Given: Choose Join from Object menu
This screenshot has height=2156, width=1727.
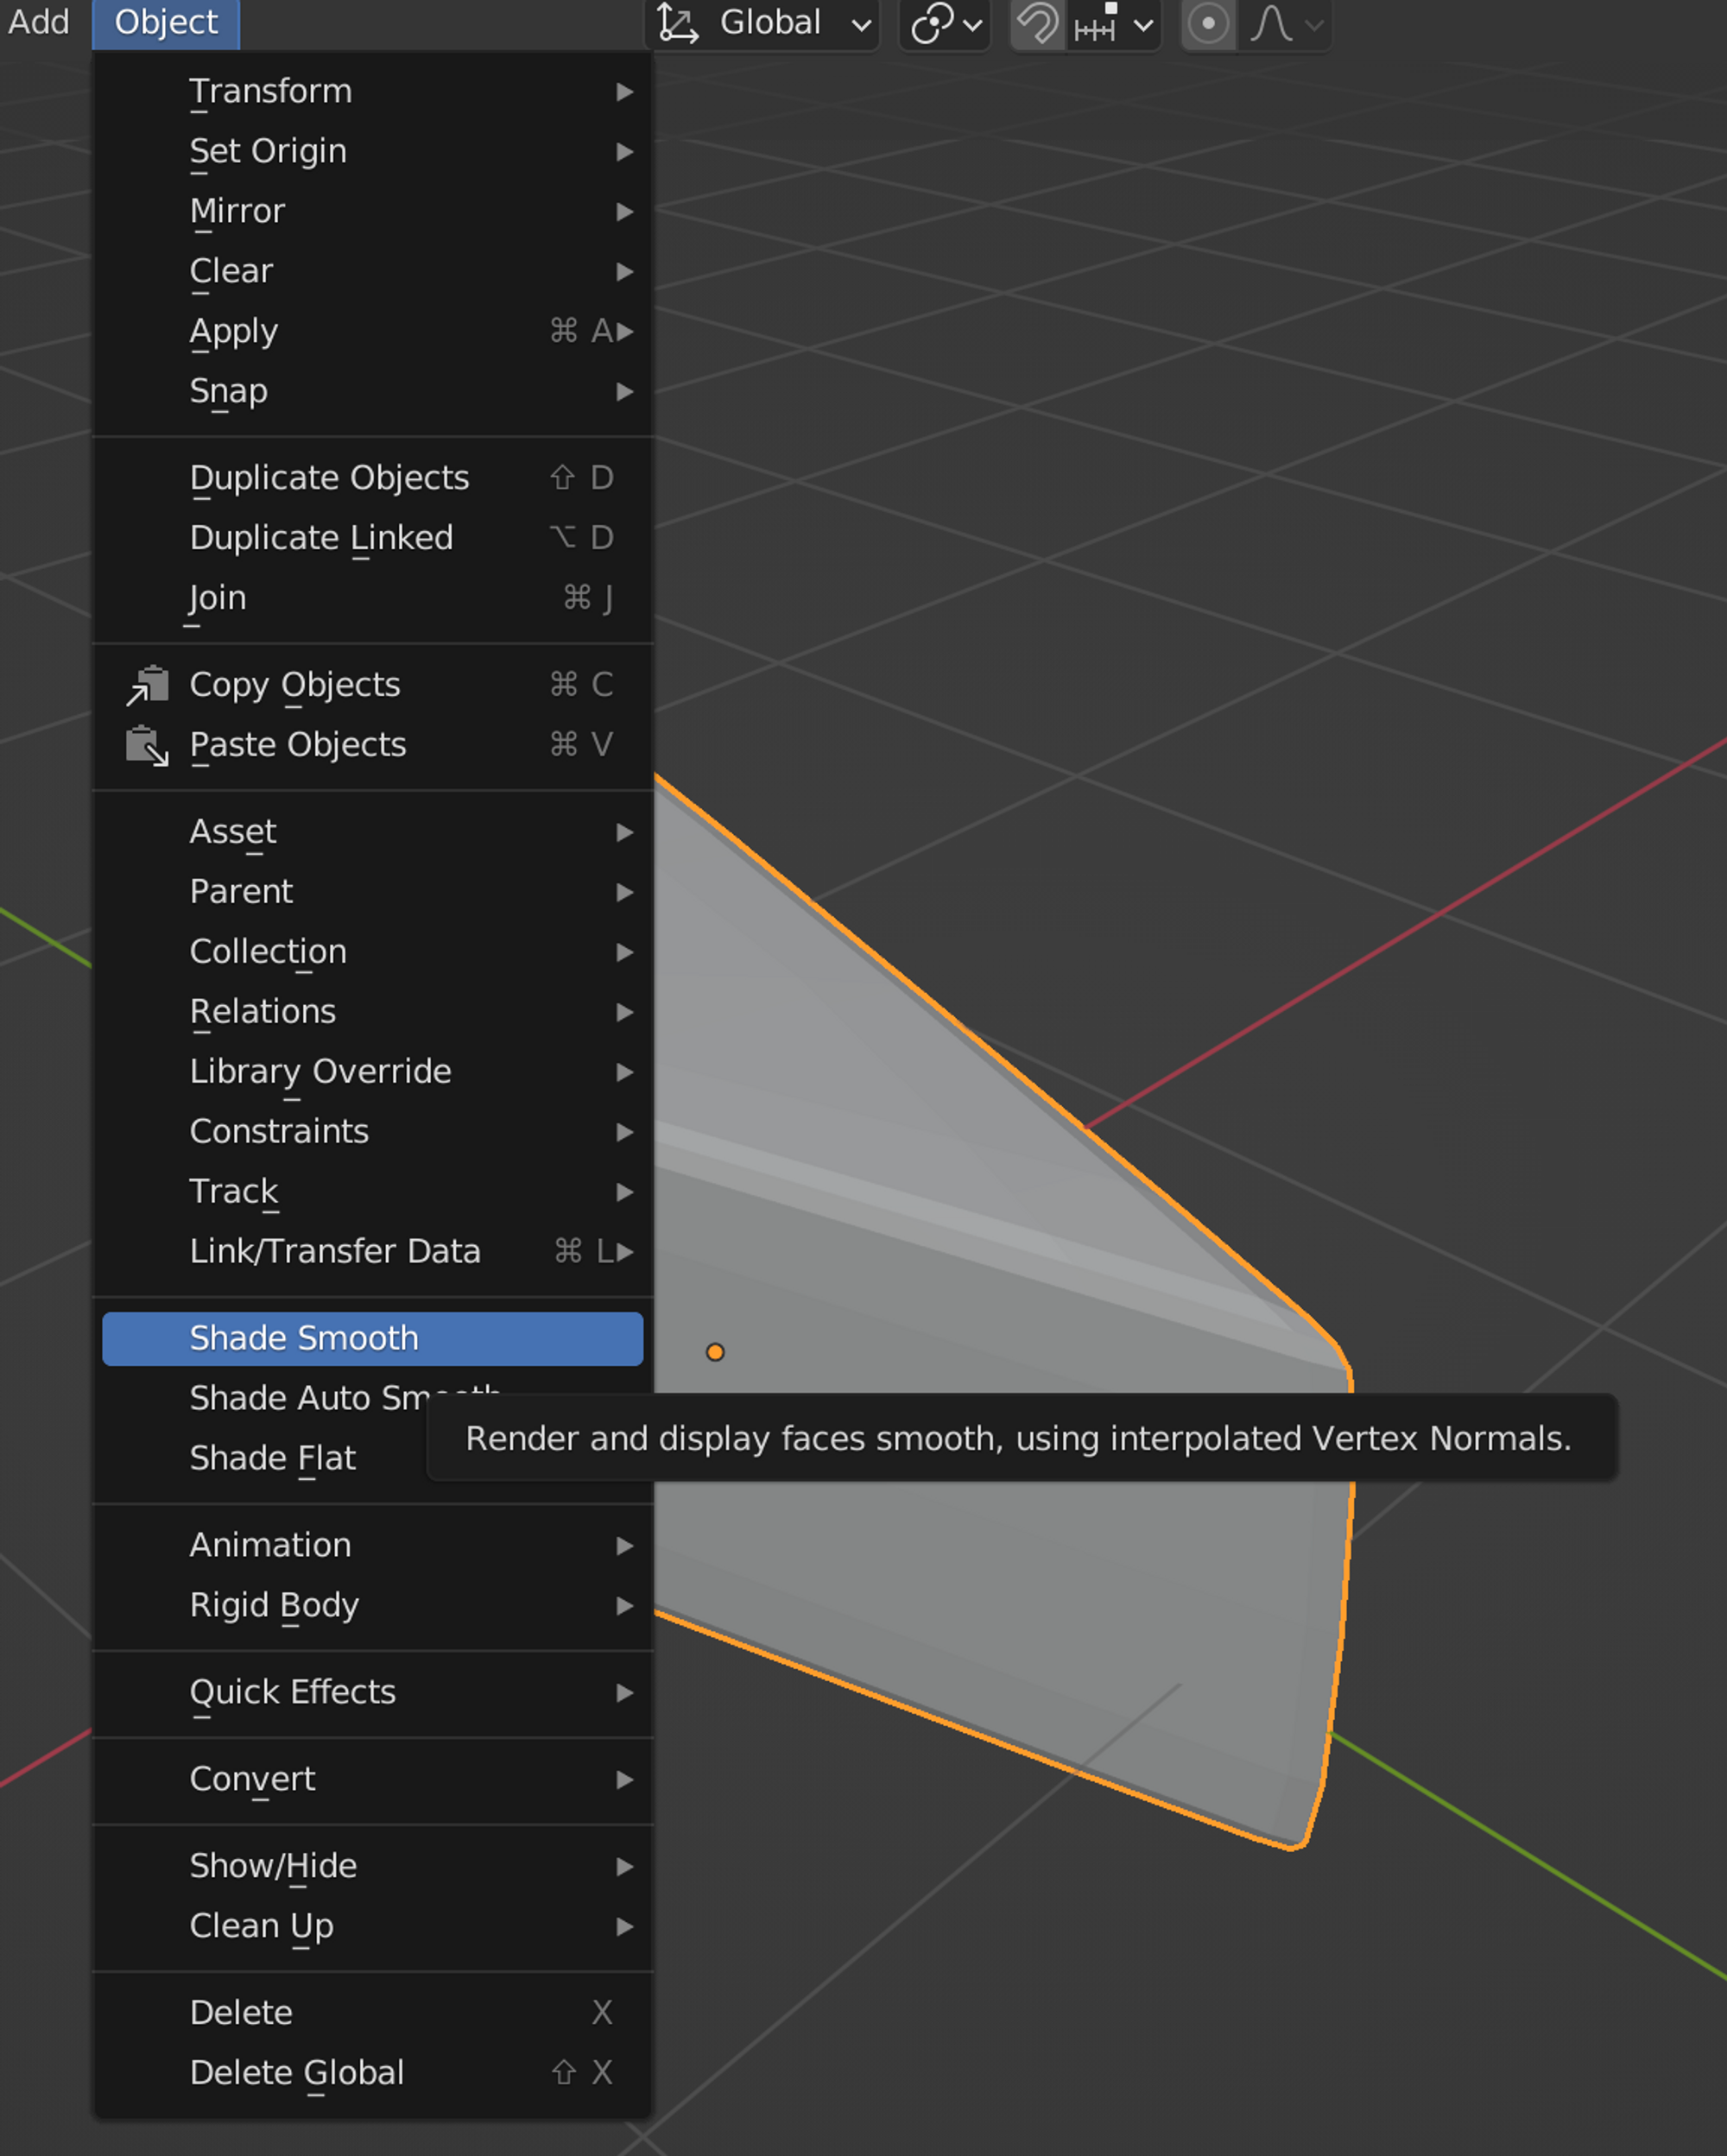Looking at the screenshot, I should tap(218, 598).
